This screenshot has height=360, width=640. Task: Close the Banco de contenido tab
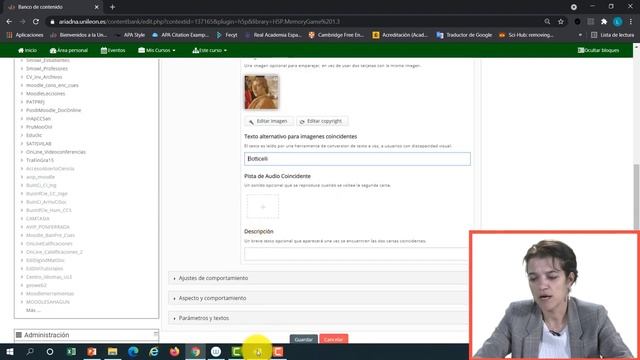click(97, 7)
